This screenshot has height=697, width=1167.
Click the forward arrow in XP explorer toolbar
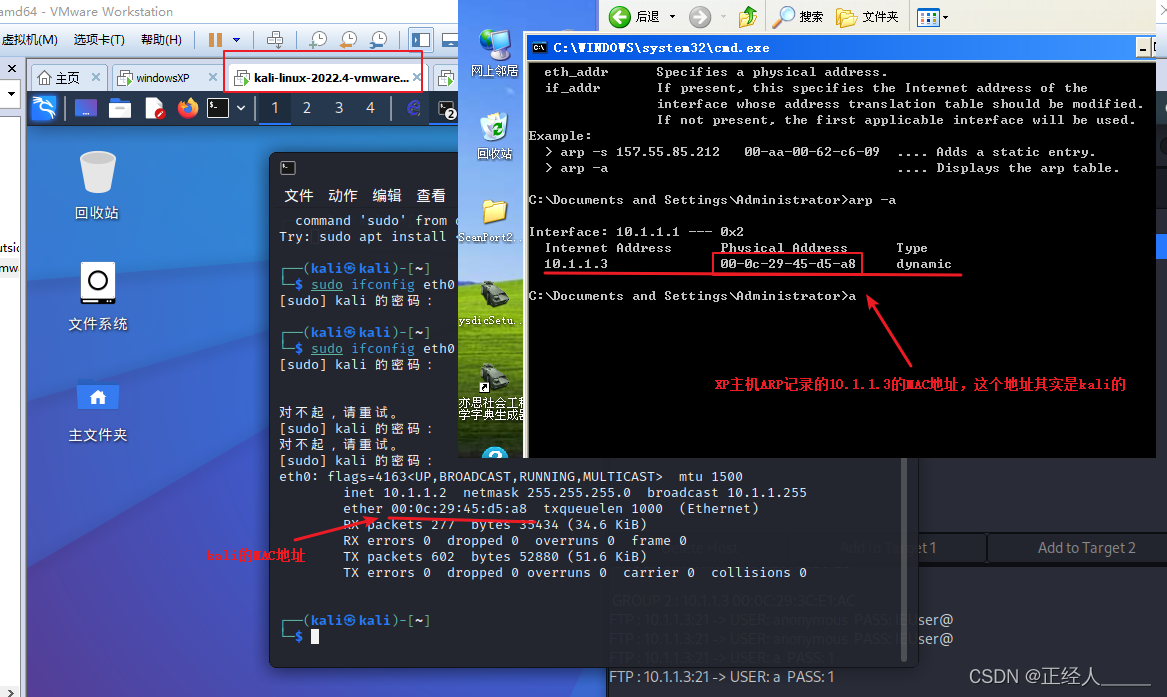700,16
